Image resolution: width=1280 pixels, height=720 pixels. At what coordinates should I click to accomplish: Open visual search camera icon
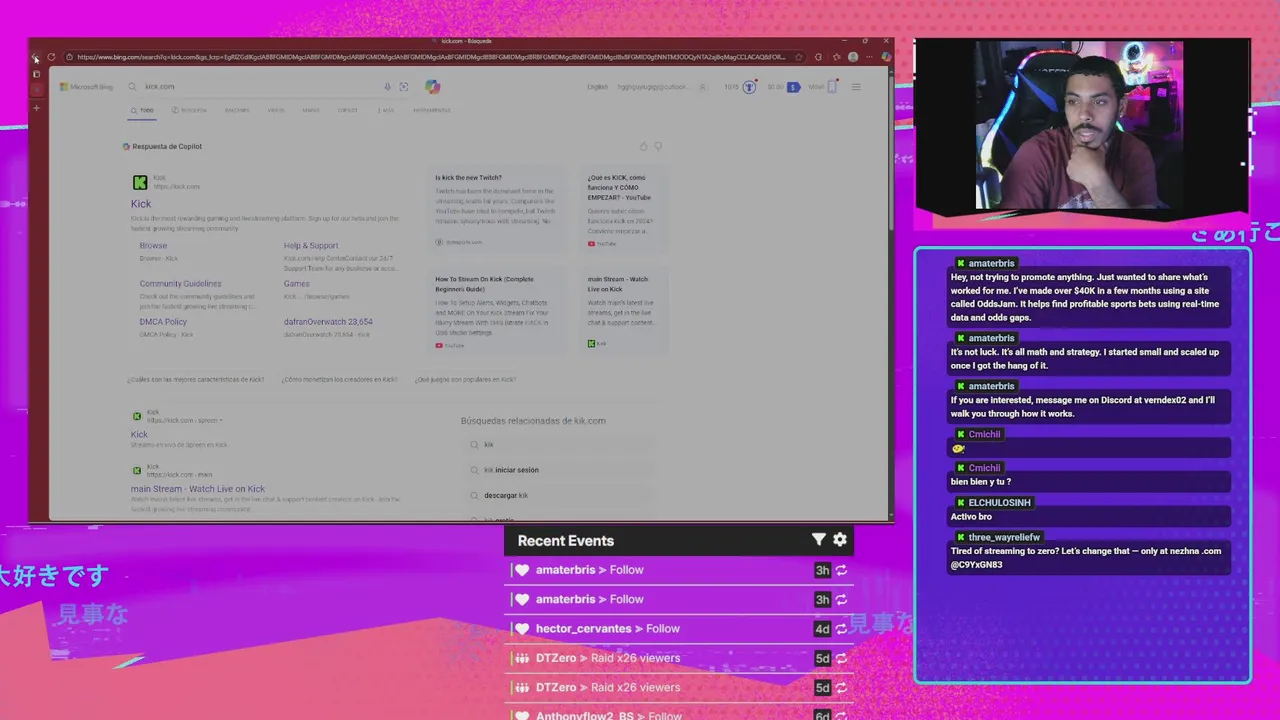[x=404, y=87]
